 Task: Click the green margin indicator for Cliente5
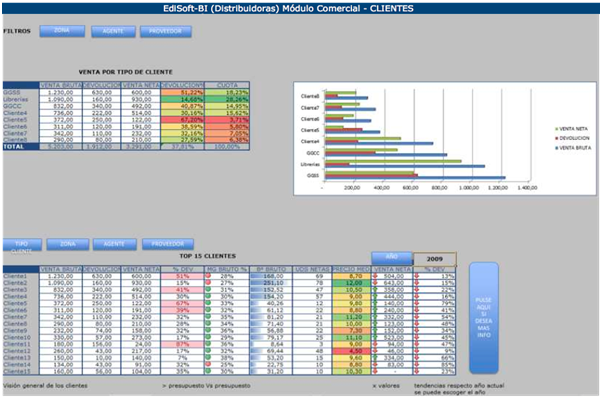point(208,303)
